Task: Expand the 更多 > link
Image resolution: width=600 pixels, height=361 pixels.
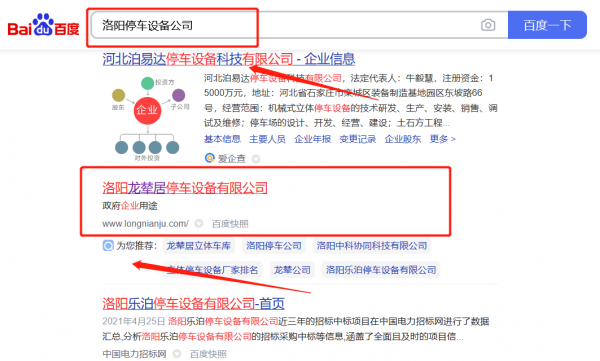Action: 443,139
